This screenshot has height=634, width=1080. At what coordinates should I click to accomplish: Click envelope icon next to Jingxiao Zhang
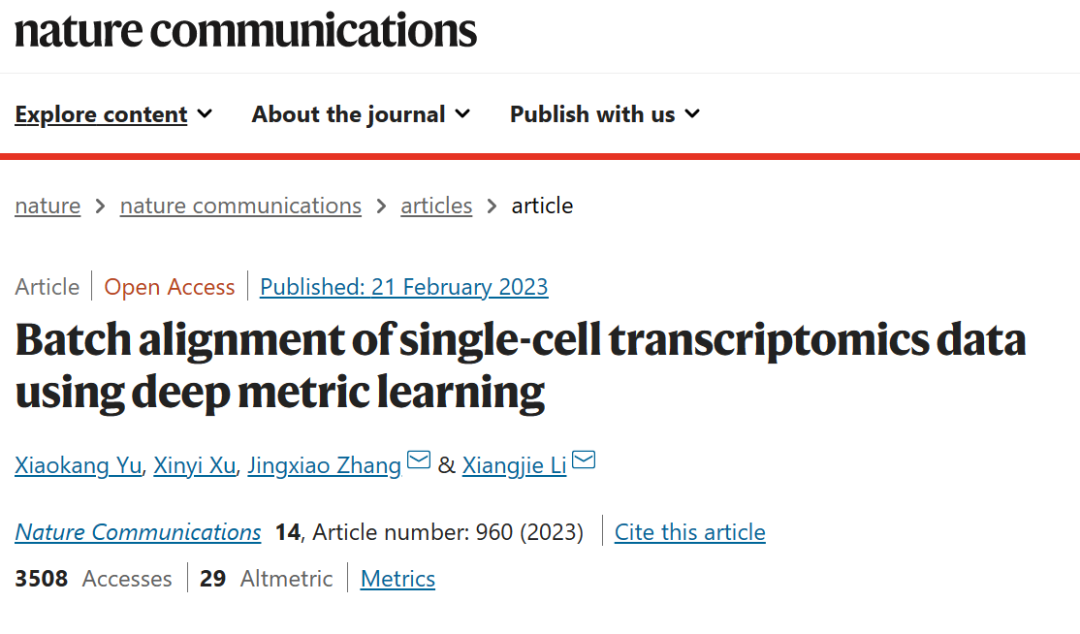click(419, 461)
